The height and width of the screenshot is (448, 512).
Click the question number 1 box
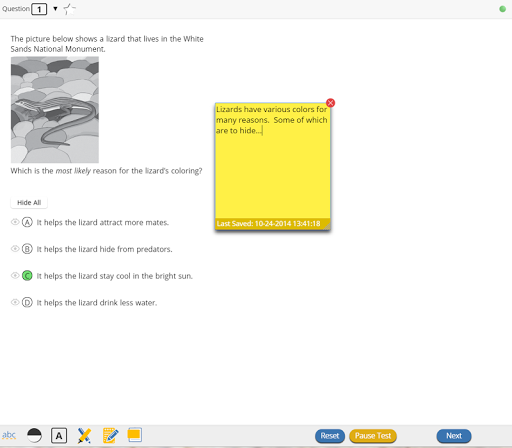pyautogui.click(x=39, y=9)
